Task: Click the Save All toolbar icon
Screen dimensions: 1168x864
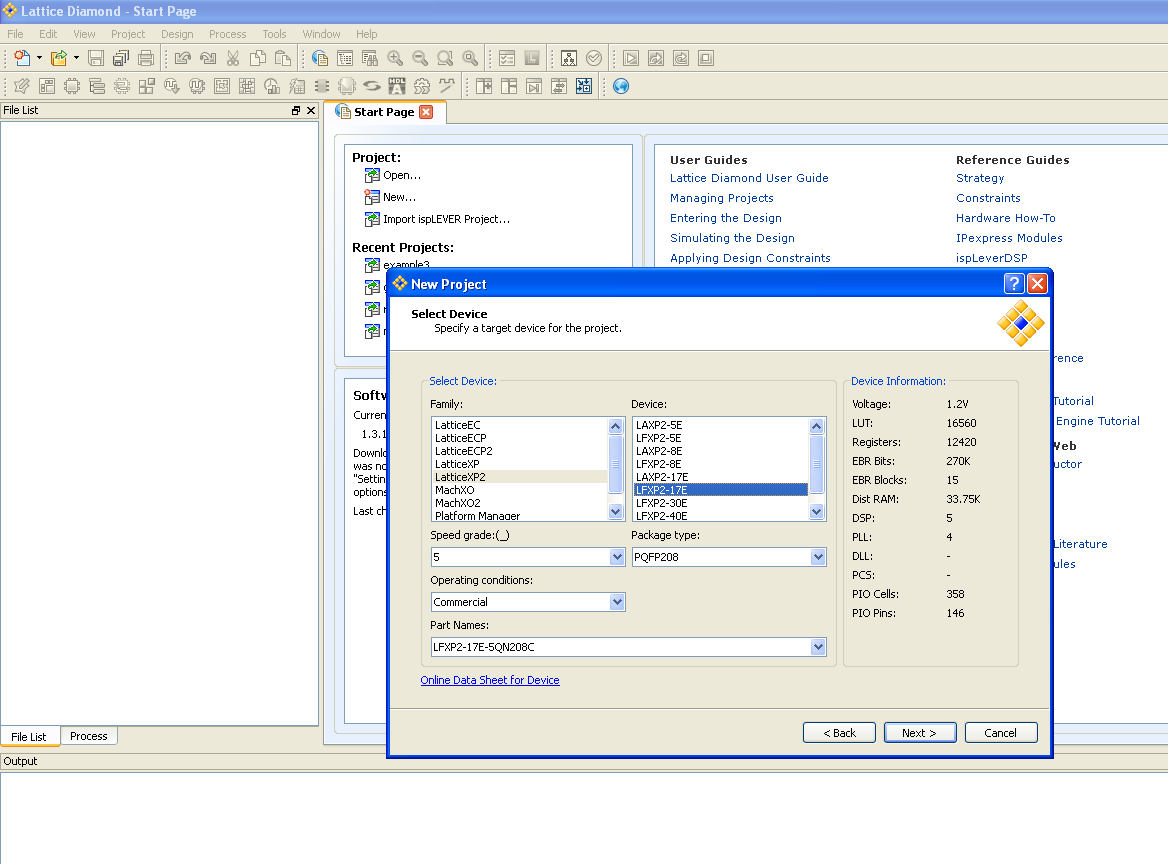Action: click(x=121, y=58)
